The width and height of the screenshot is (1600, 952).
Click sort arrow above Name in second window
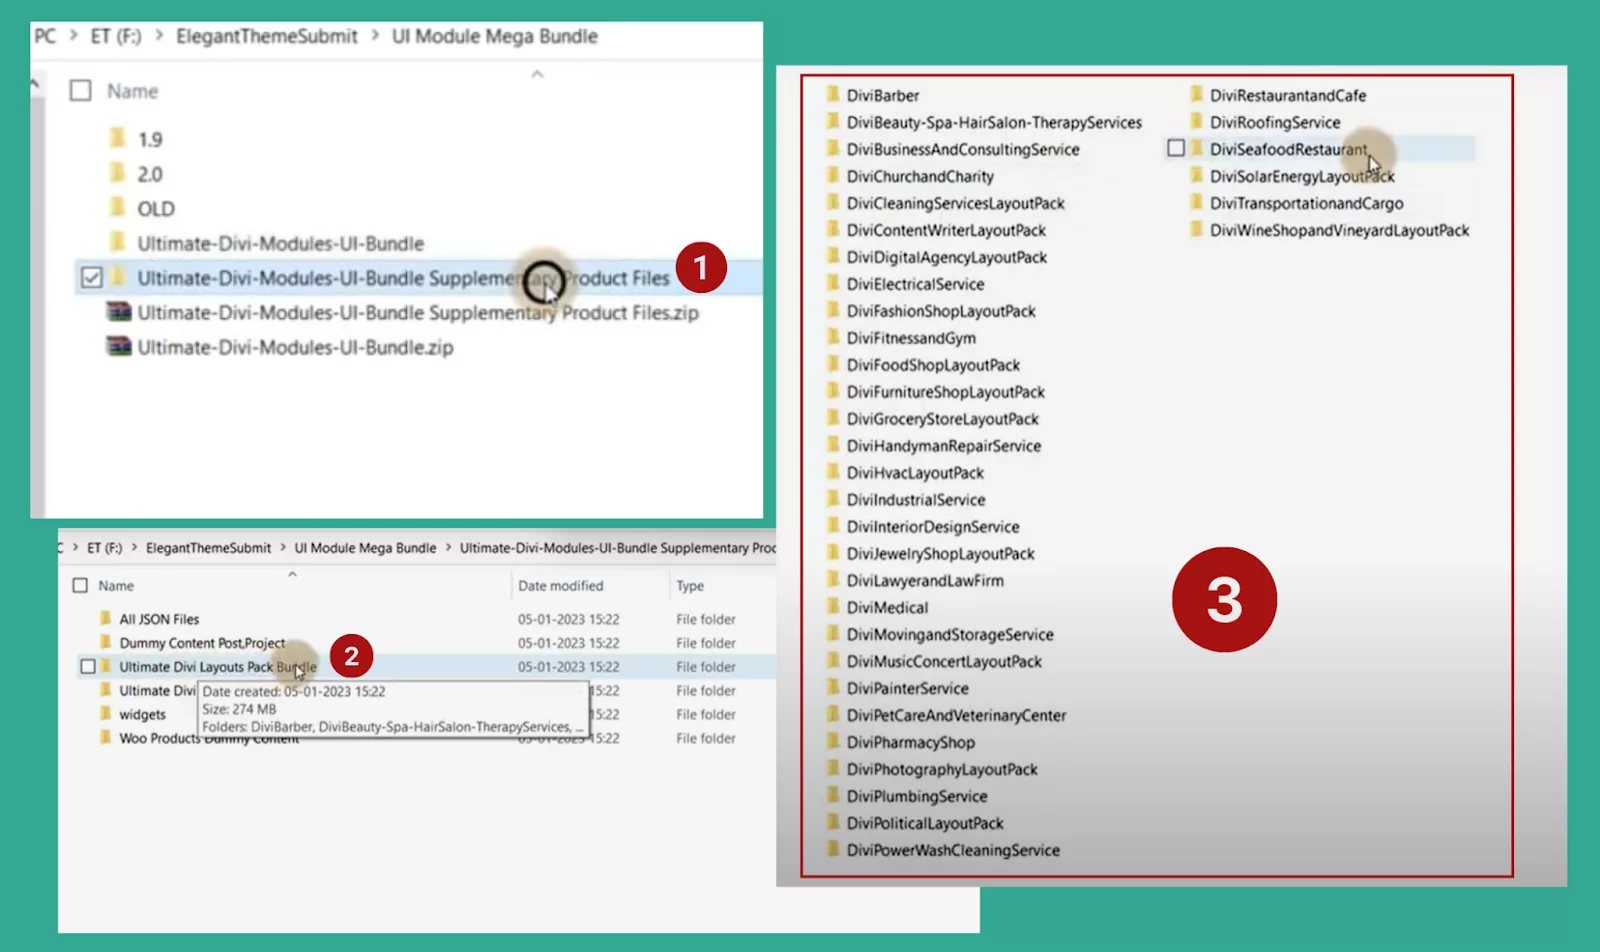pyautogui.click(x=292, y=574)
